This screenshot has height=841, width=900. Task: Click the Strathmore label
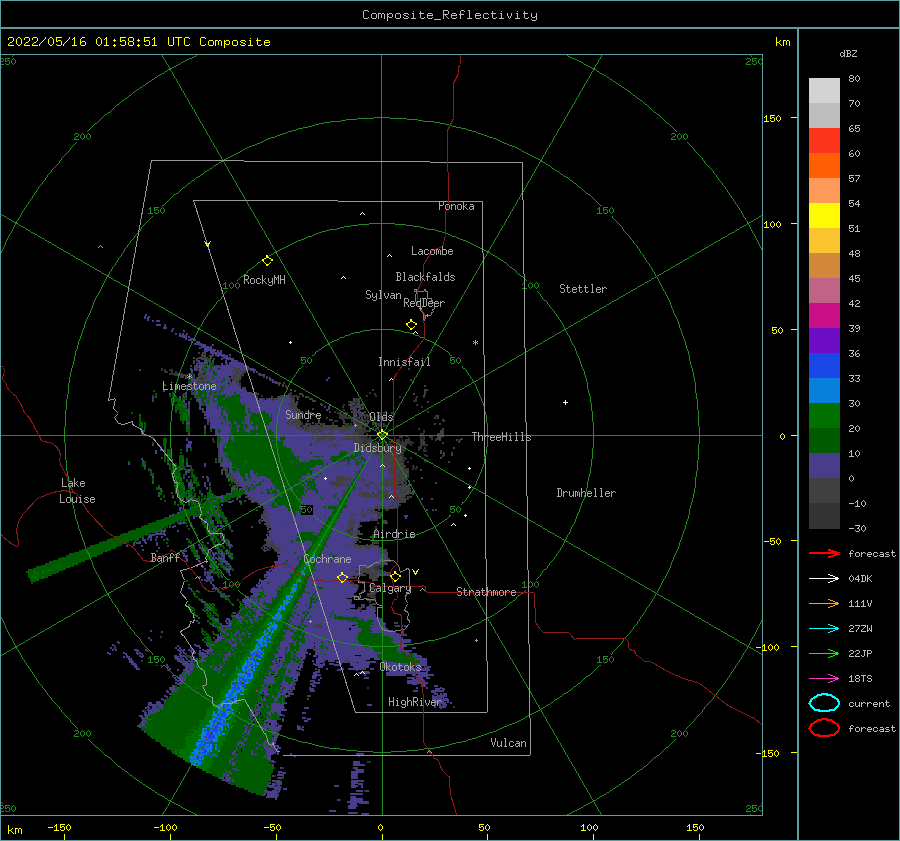(x=487, y=592)
